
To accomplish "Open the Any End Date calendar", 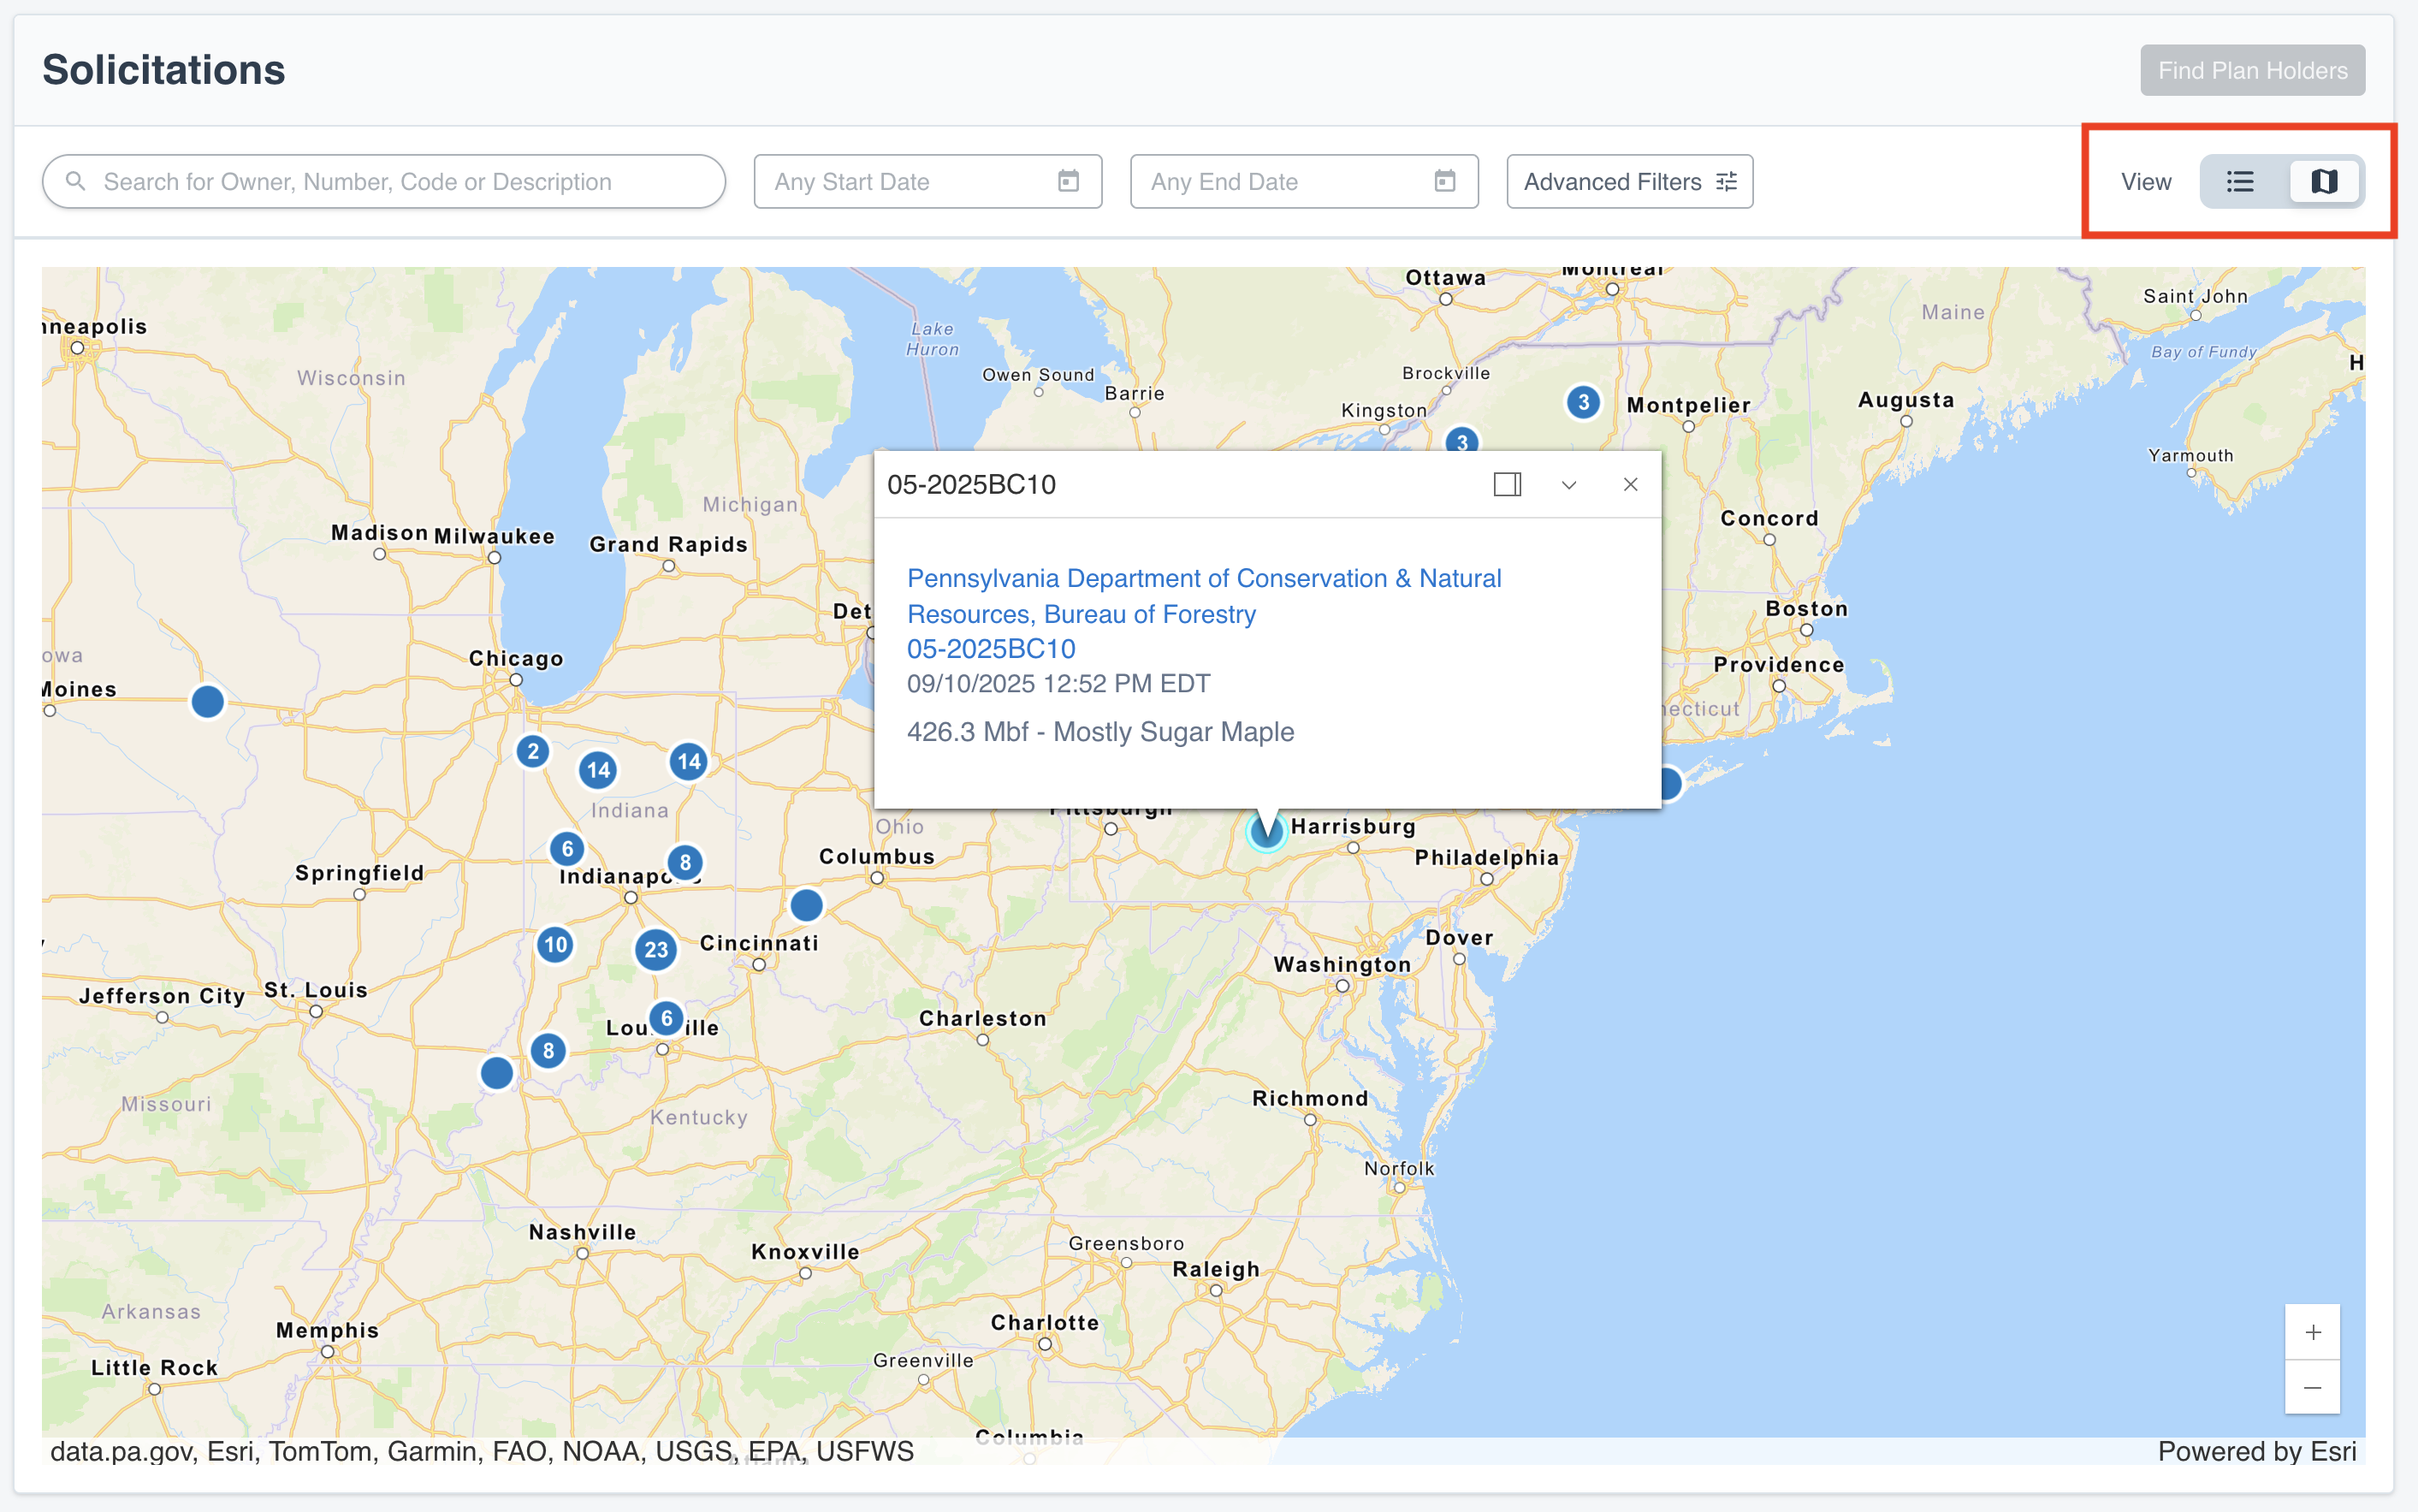I will 1444,181.
